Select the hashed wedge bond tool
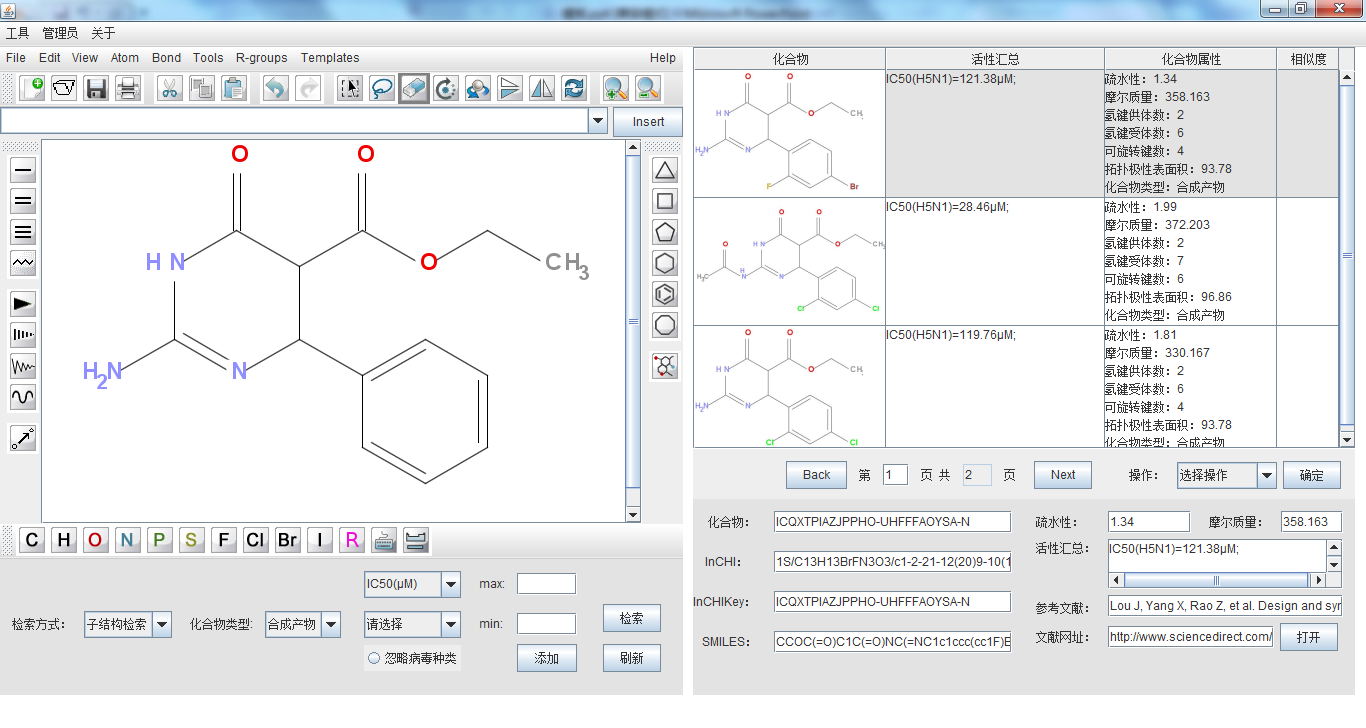The height and width of the screenshot is (728, 1366). 23,334
